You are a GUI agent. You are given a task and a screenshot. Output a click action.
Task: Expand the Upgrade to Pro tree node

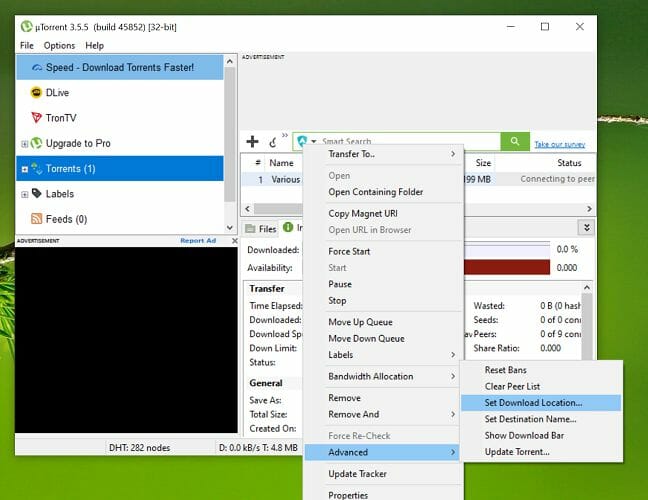click(24, 144)
